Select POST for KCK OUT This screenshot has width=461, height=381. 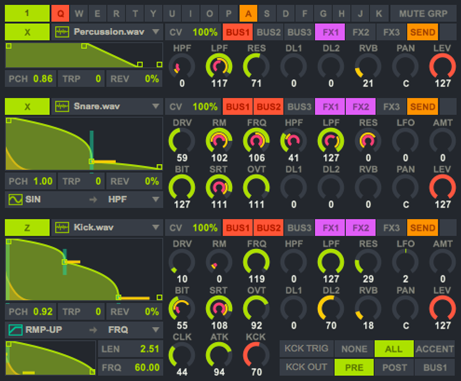[x=394, y=367]
